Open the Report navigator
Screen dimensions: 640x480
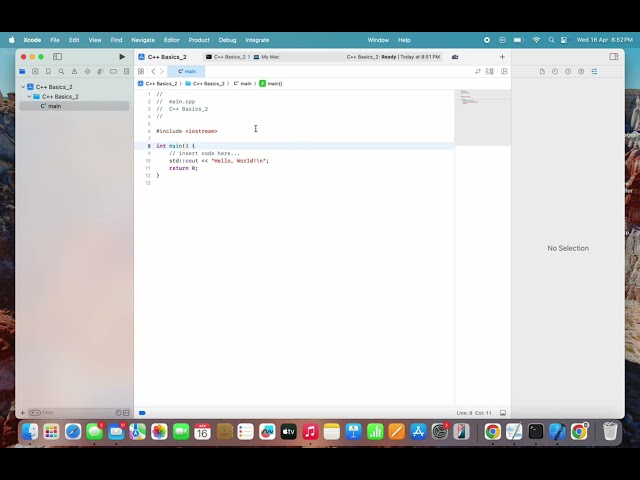[127, 71]
